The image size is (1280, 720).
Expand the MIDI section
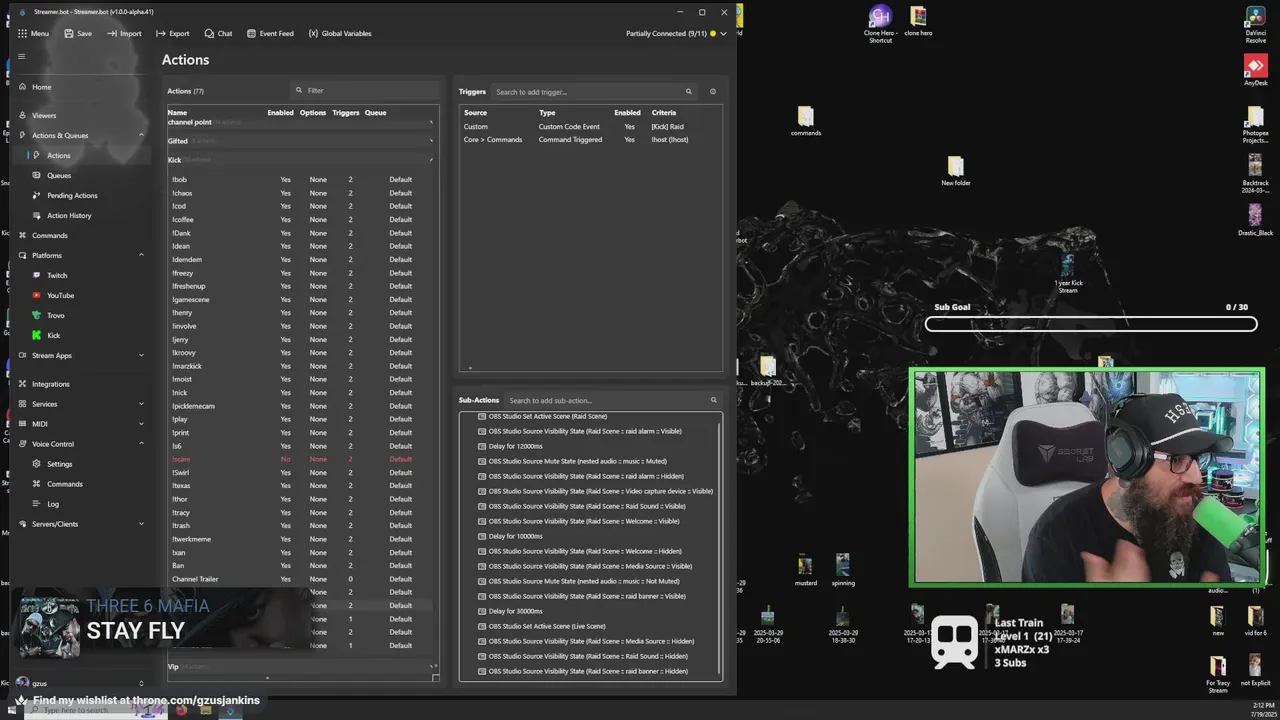click(141, 424)
